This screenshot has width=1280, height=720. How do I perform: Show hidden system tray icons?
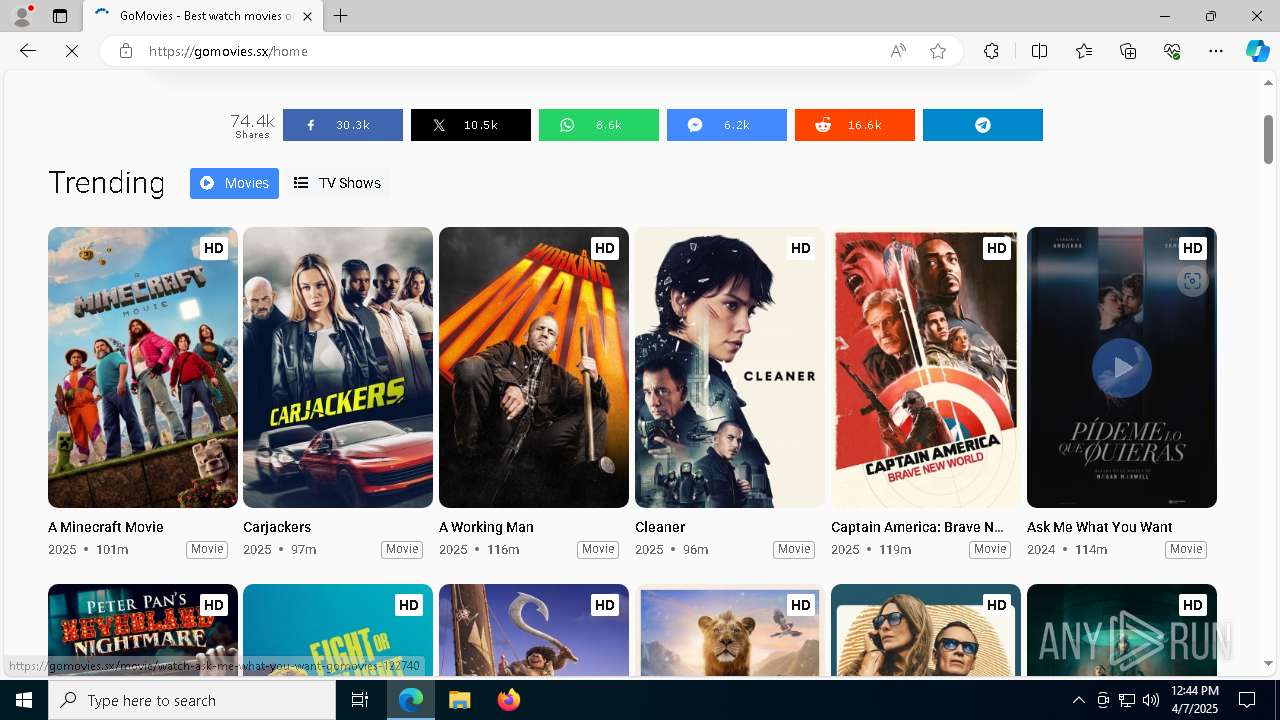(1078, 700)
